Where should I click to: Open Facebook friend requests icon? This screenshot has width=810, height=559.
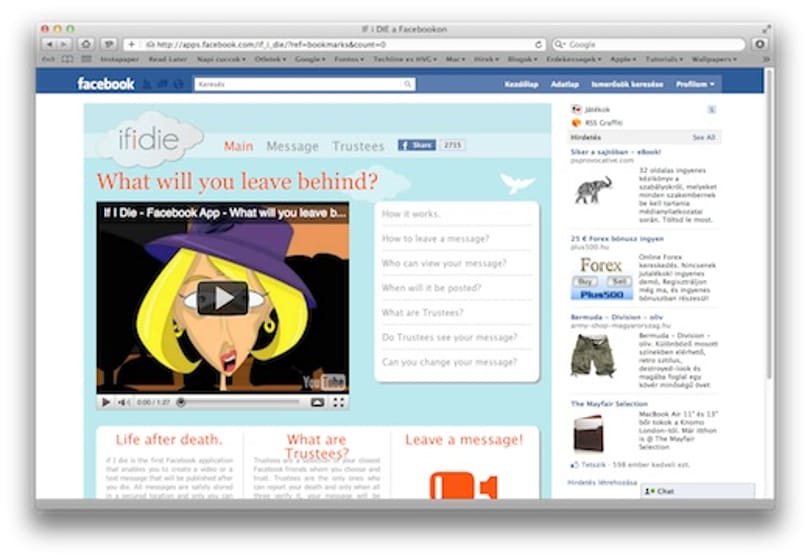[x=147, y=84]
